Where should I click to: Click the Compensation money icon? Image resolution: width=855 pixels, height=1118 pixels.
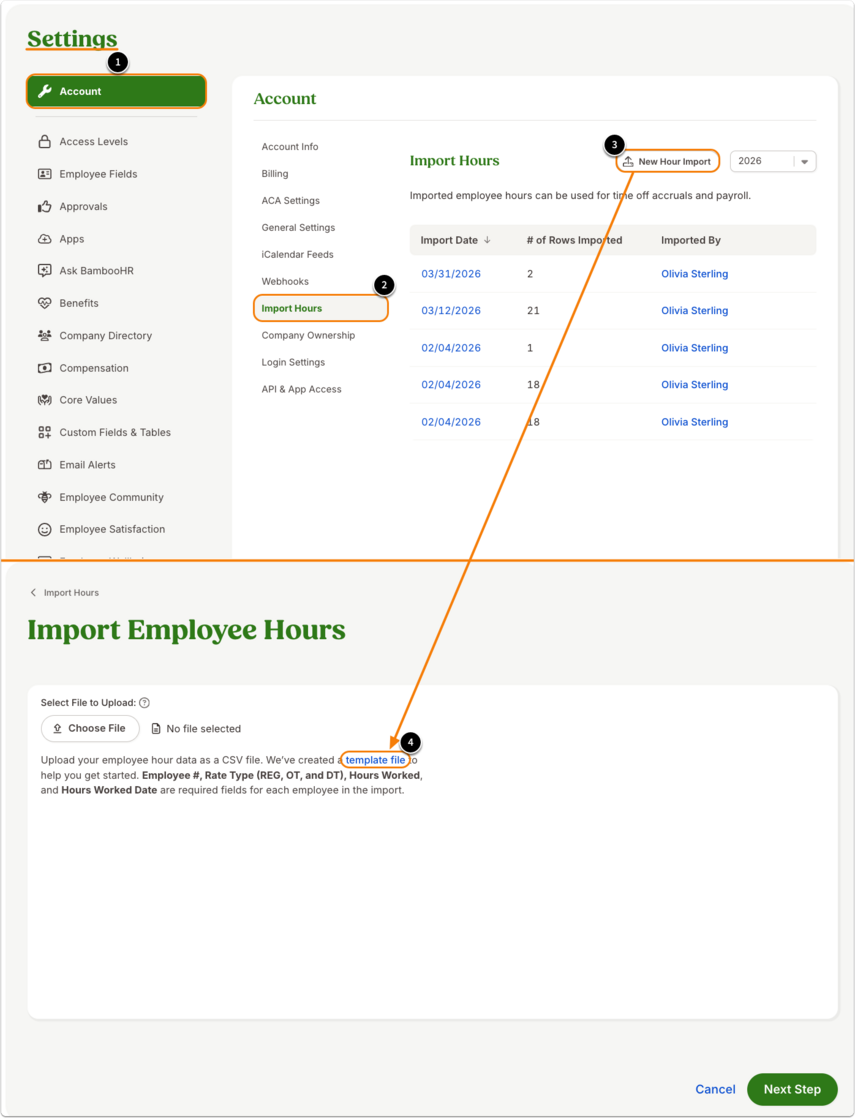[44, 368]
